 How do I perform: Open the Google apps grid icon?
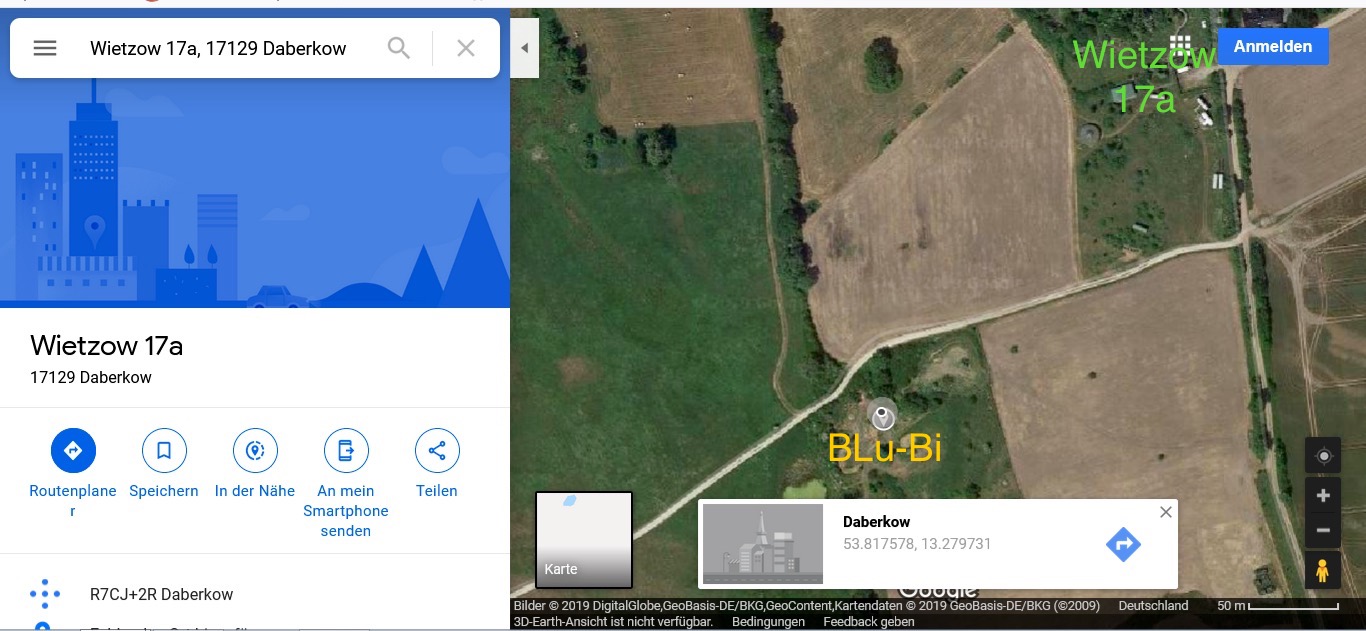[1180, 47]
